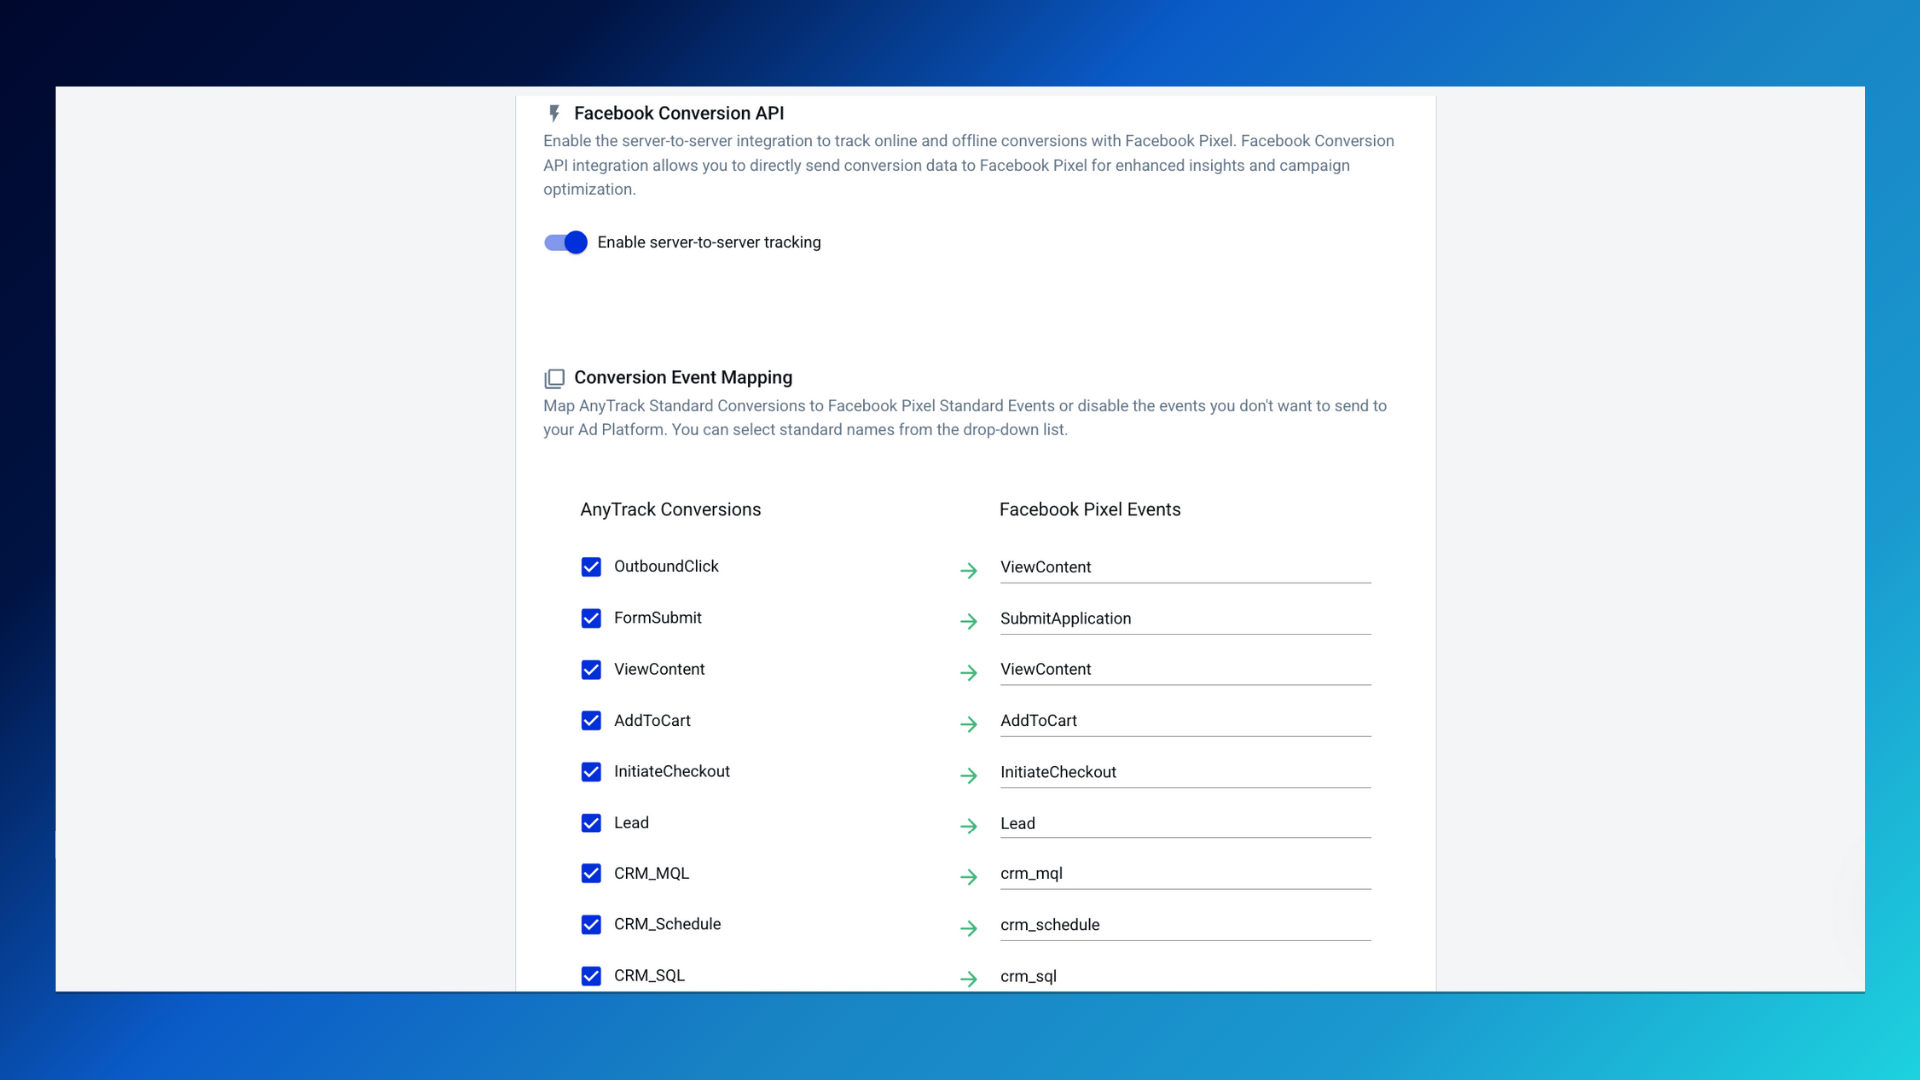The height and width of the screenshot is (1080, 1920).
Task: Click the green arrow beside CRM_Schedule
Action: pos(968,928)
